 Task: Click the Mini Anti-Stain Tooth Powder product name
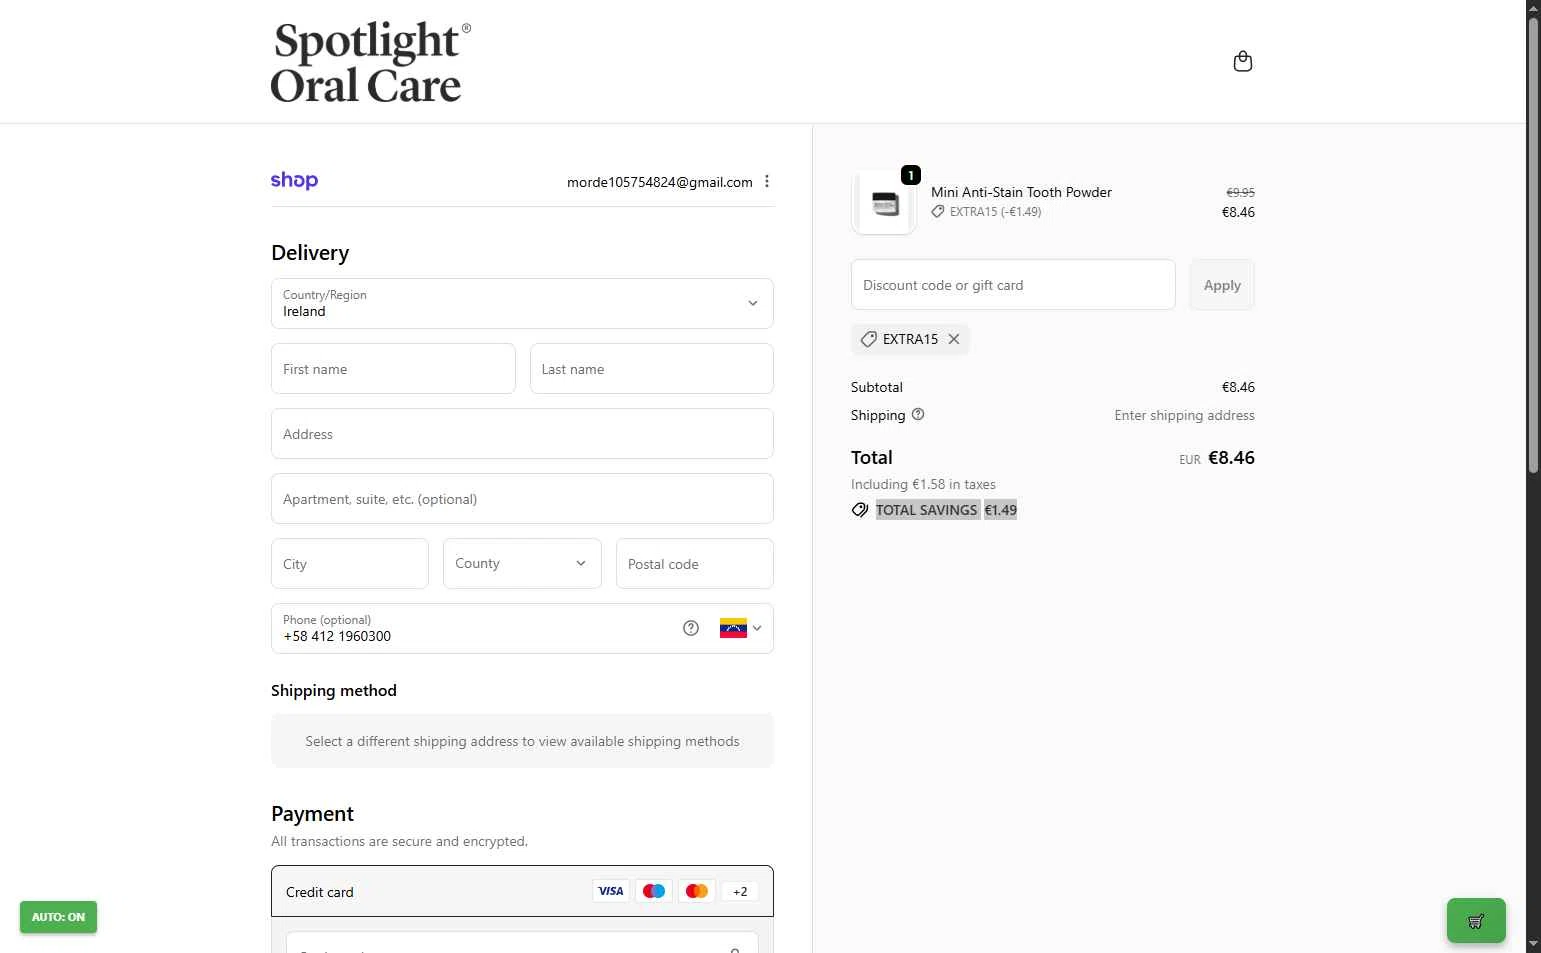coord(1021,192)
